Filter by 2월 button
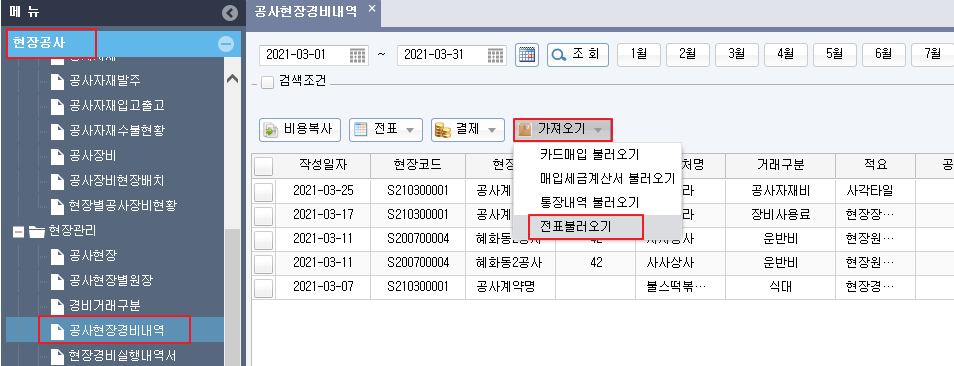Screen dimensions: 954x366 tap(688, 54)
